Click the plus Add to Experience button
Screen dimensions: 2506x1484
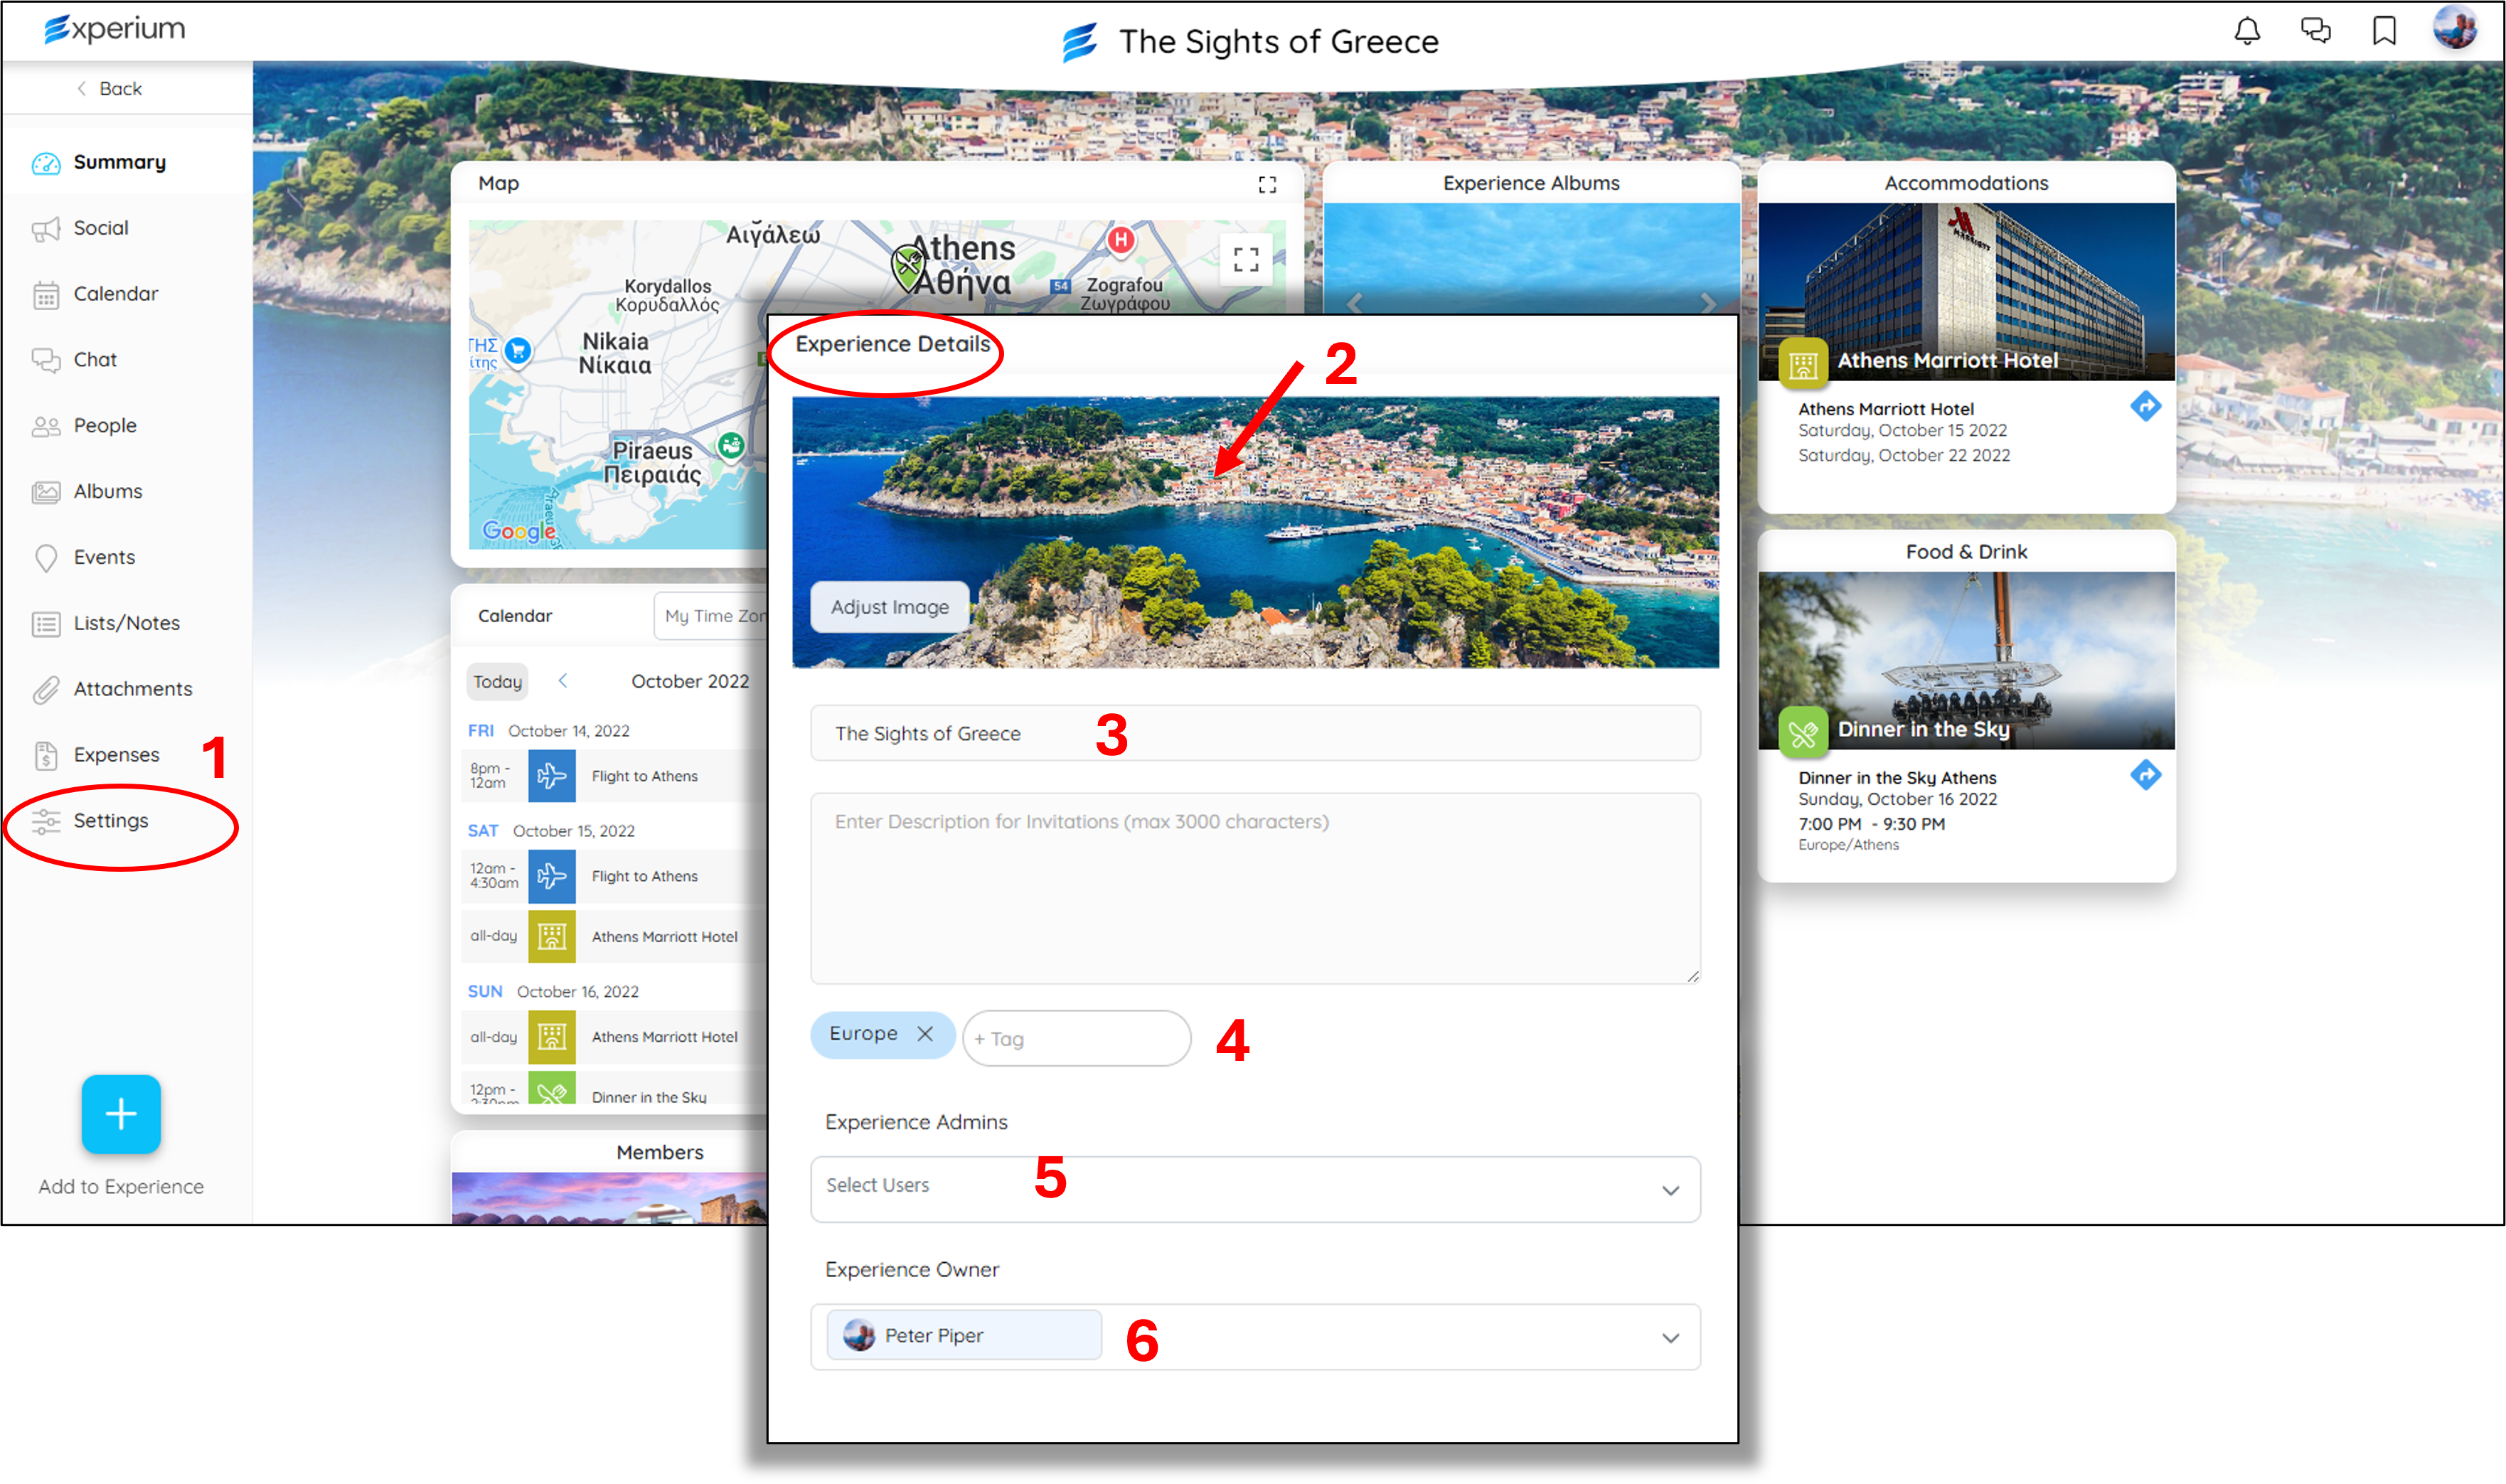tap(121, 1114)
